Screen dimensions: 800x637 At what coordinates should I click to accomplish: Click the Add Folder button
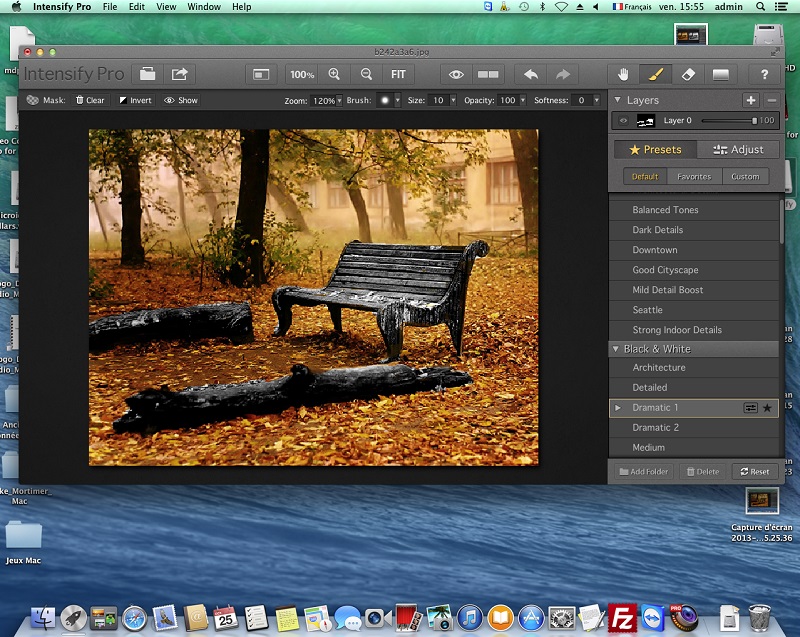(x=643, y=472)
